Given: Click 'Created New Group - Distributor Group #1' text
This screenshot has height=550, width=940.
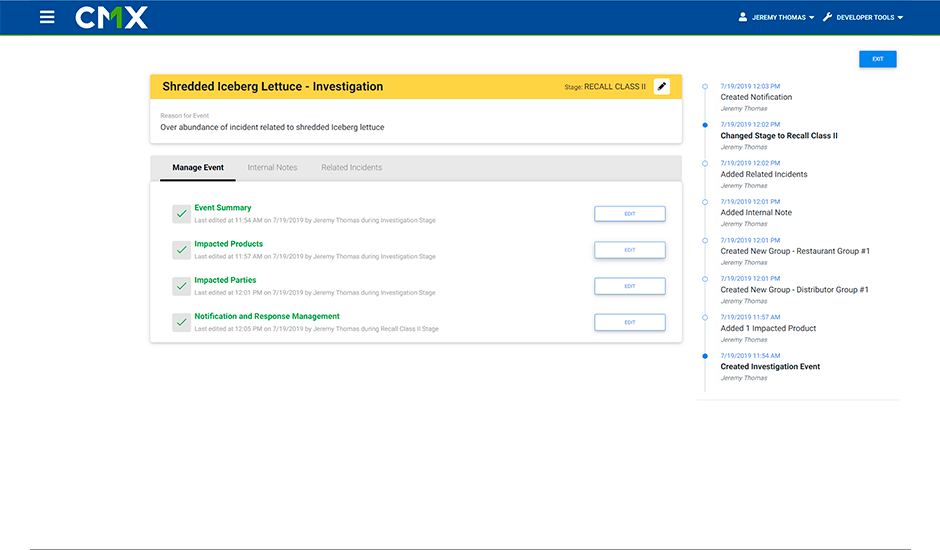Looking at the screenshot, I should 794,290.
